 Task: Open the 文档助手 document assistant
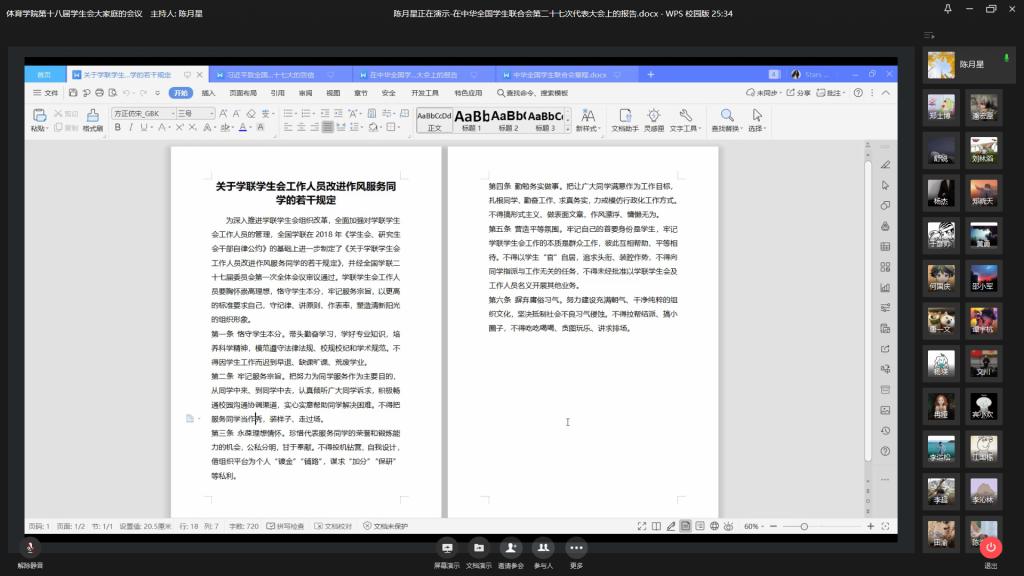[624, 116]
